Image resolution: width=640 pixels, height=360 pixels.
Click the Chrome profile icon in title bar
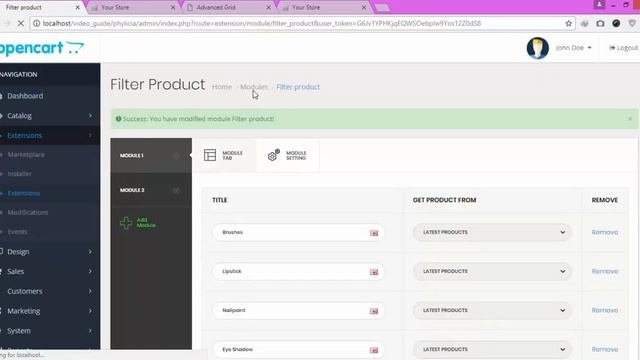[x=599, y=5]
